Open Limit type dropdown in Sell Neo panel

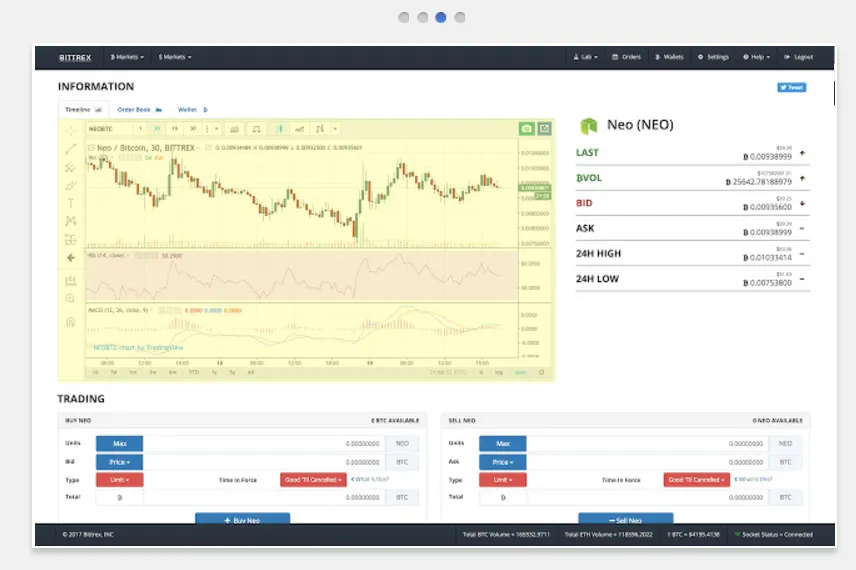[503, 480]
